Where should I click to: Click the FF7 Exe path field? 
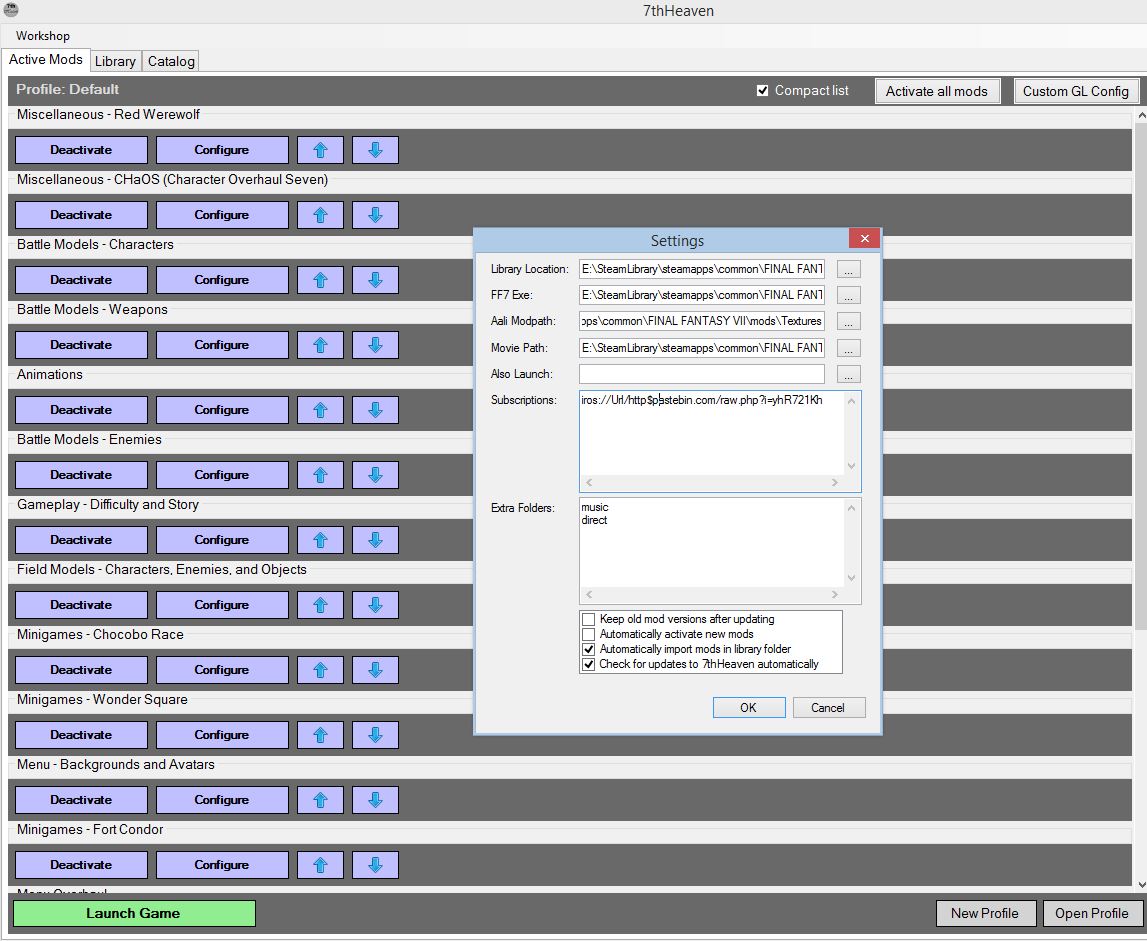(x=702, y=295)
